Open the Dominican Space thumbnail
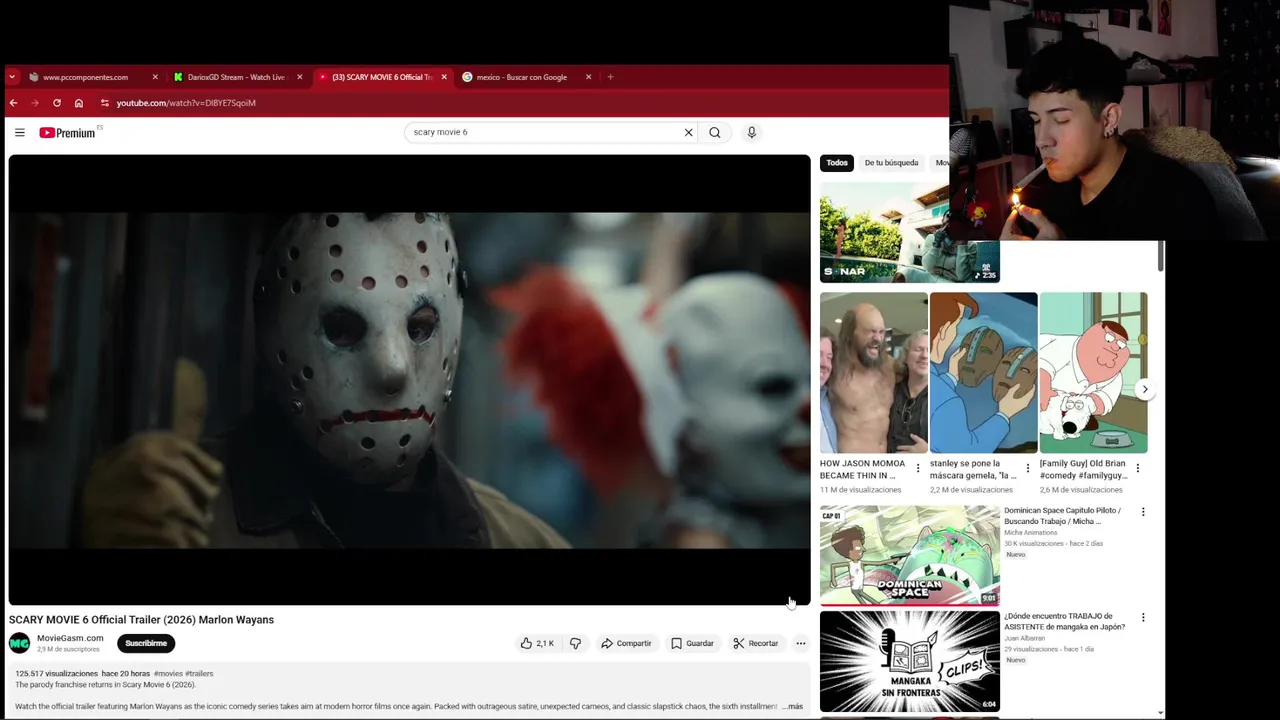The width and height of the screenshot is (1280, 720). pos(909,555)
